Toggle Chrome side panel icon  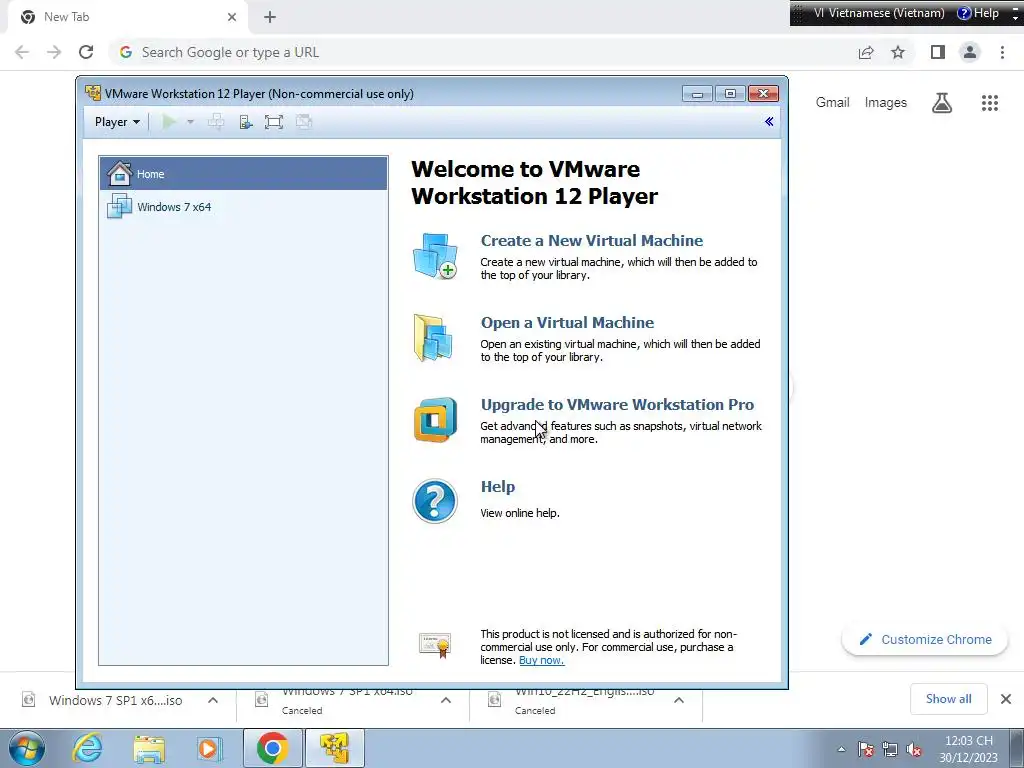938,52
